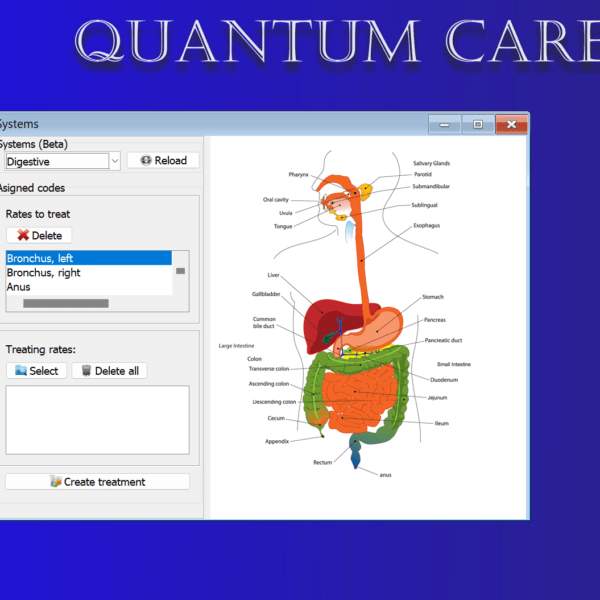Screen dimensions: 600x600
Task: Click the Gallbladder label in diagram
Action: pyautogui.click(x=266, y=294)
